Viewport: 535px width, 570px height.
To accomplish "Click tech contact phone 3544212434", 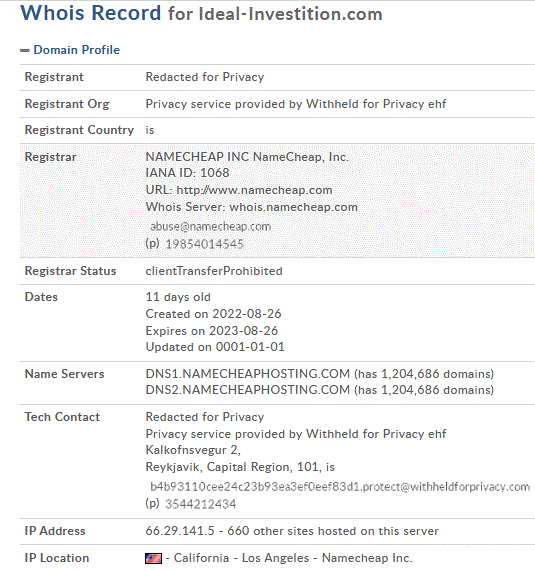I will click(201, 504).
